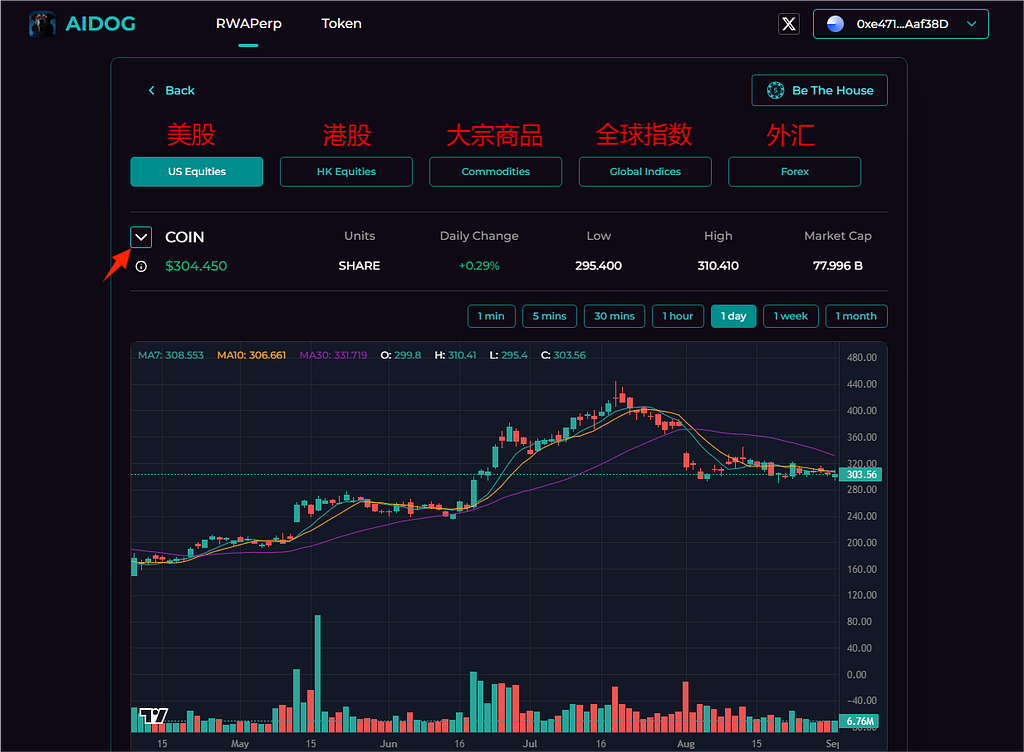Click the info icon beside COIN price
This screenshot has height=752, width=1024.
[x=141, y=266]
